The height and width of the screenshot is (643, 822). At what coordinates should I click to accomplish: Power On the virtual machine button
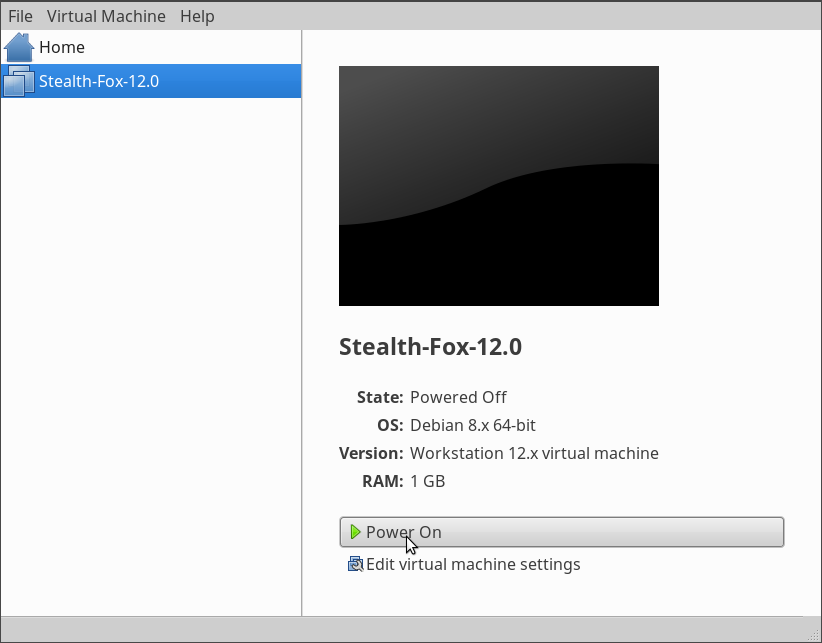[561, 532]
